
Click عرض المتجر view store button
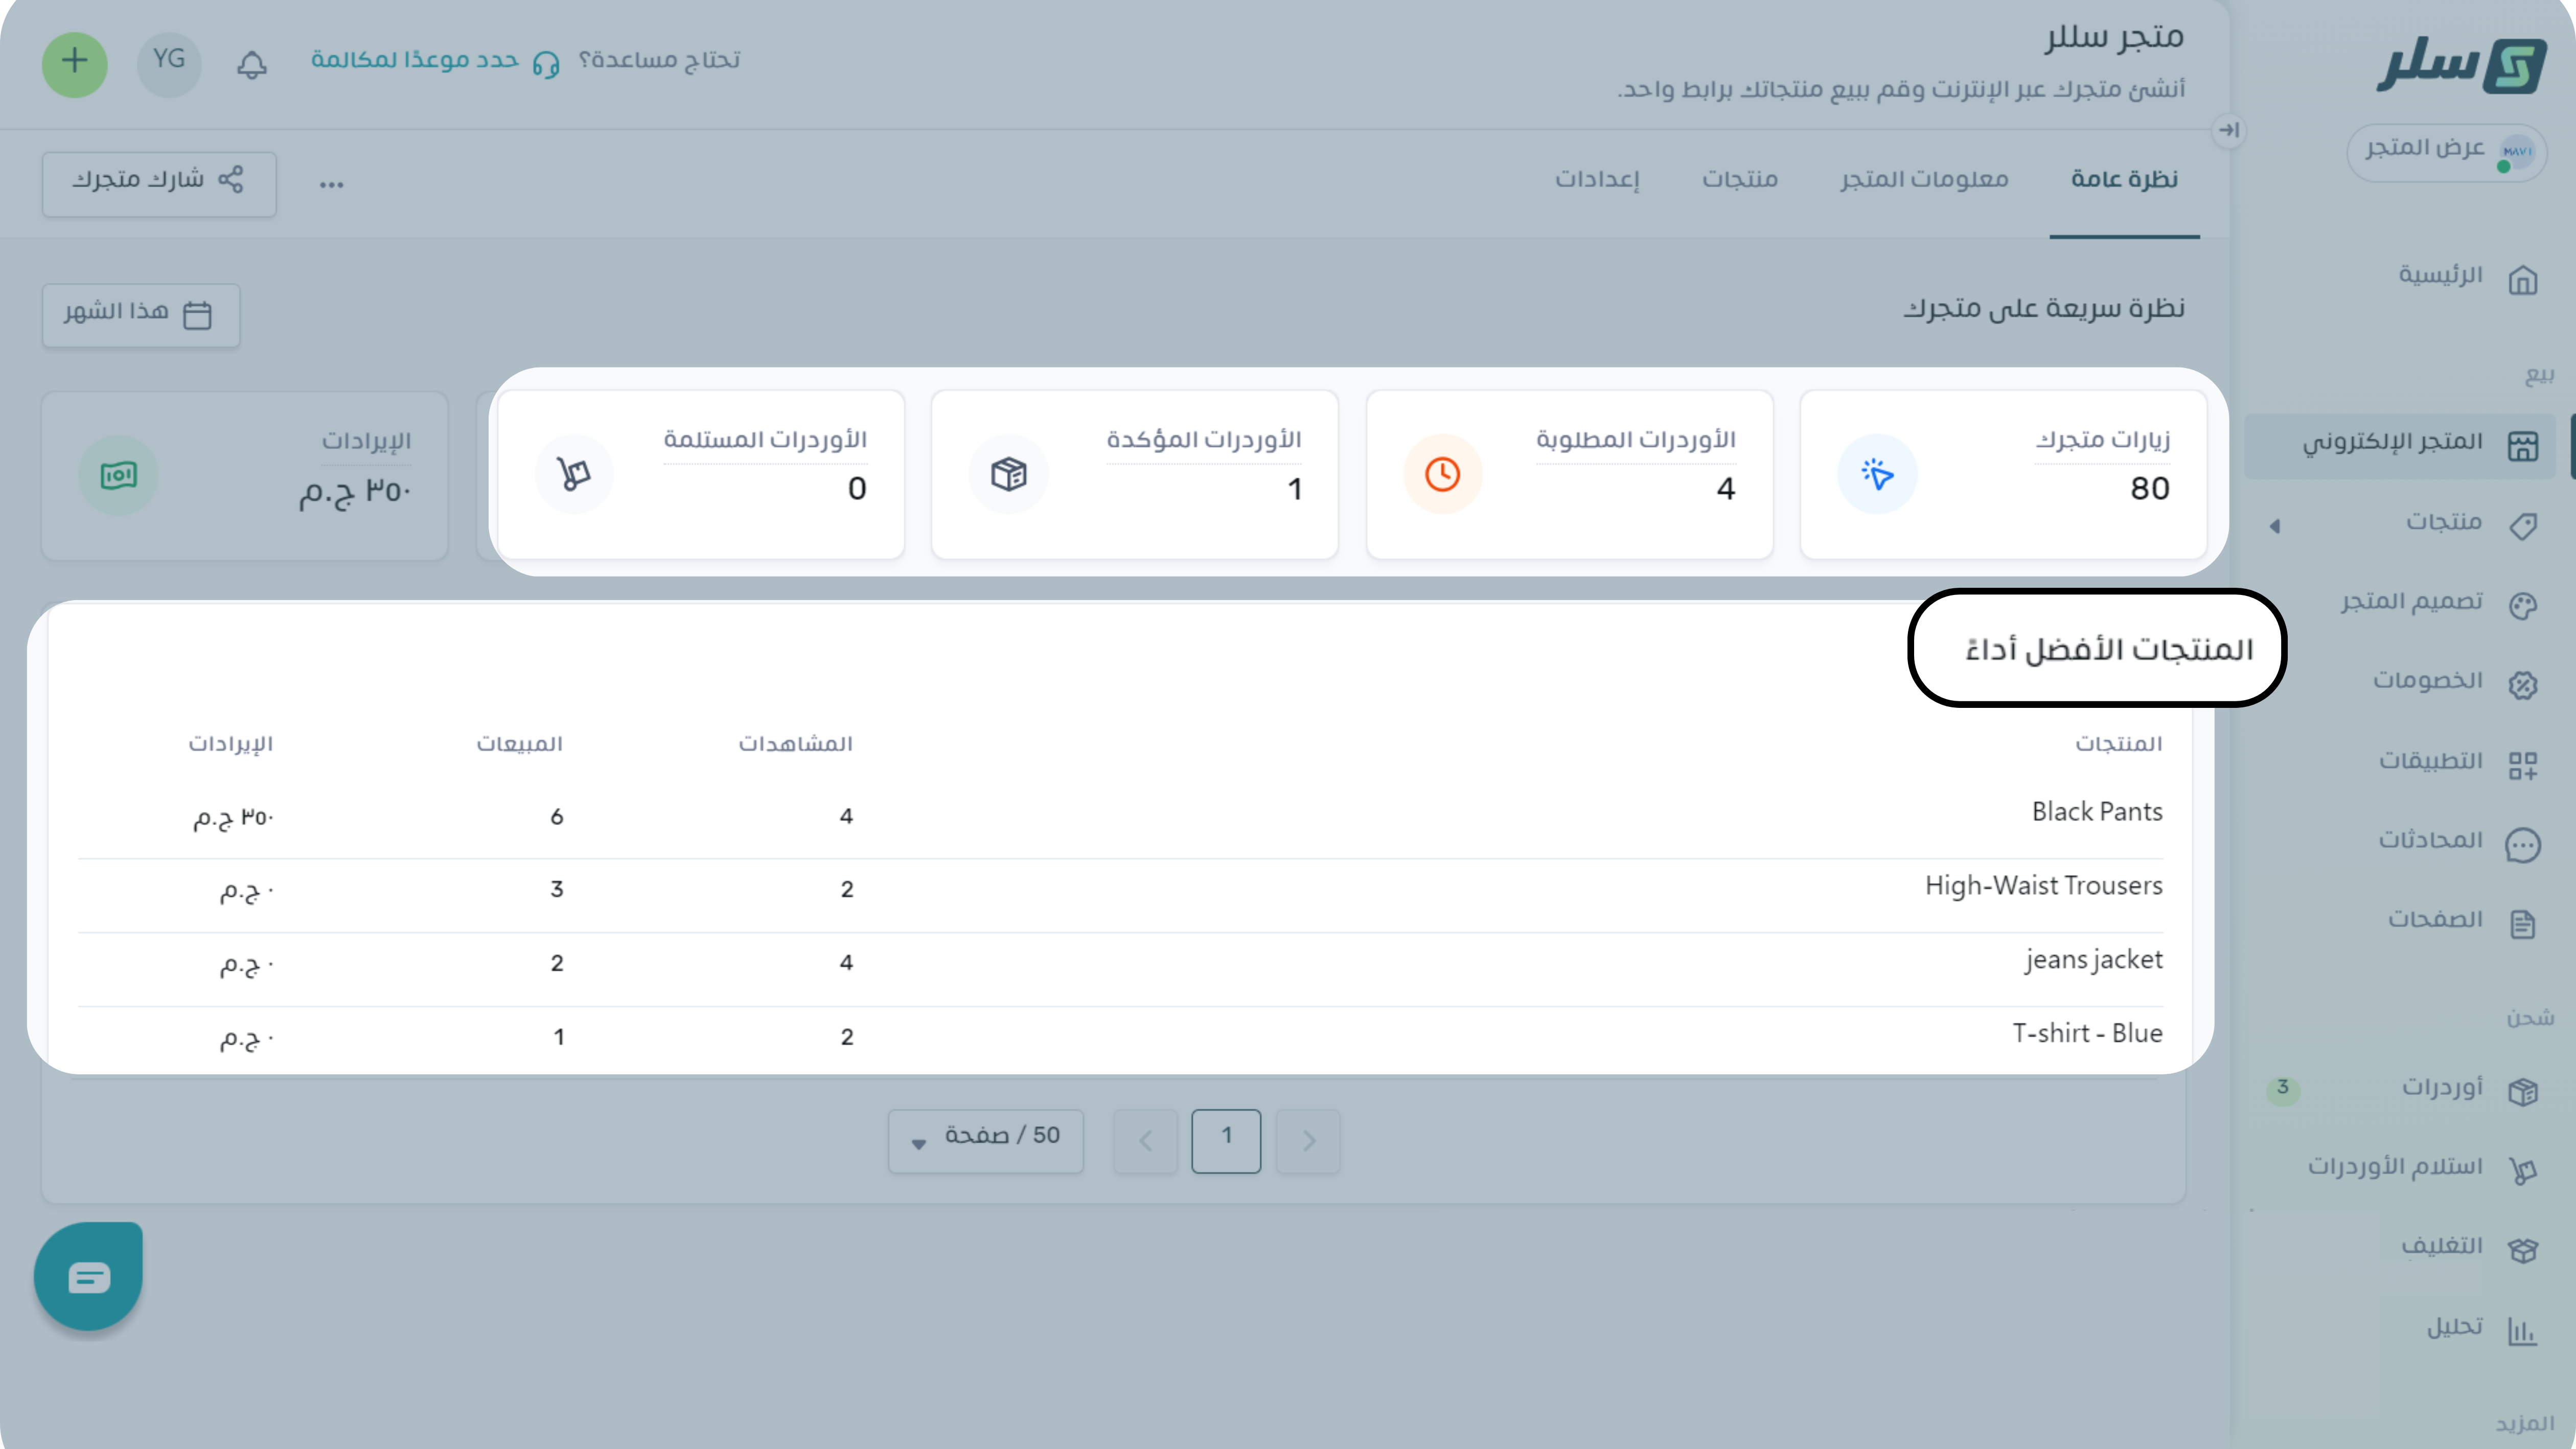click(x=2446, y=151)
